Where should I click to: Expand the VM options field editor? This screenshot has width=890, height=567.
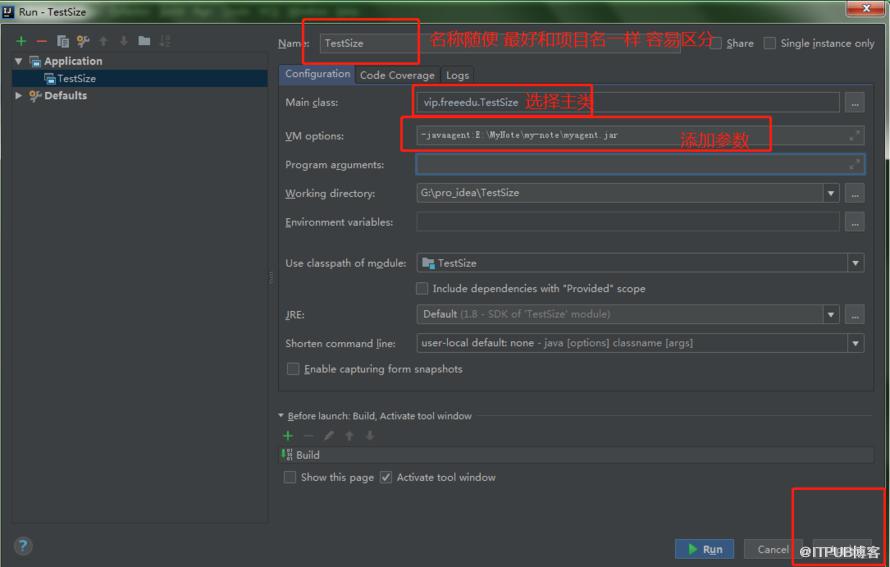pyautogui.click(x=854, y=136)
